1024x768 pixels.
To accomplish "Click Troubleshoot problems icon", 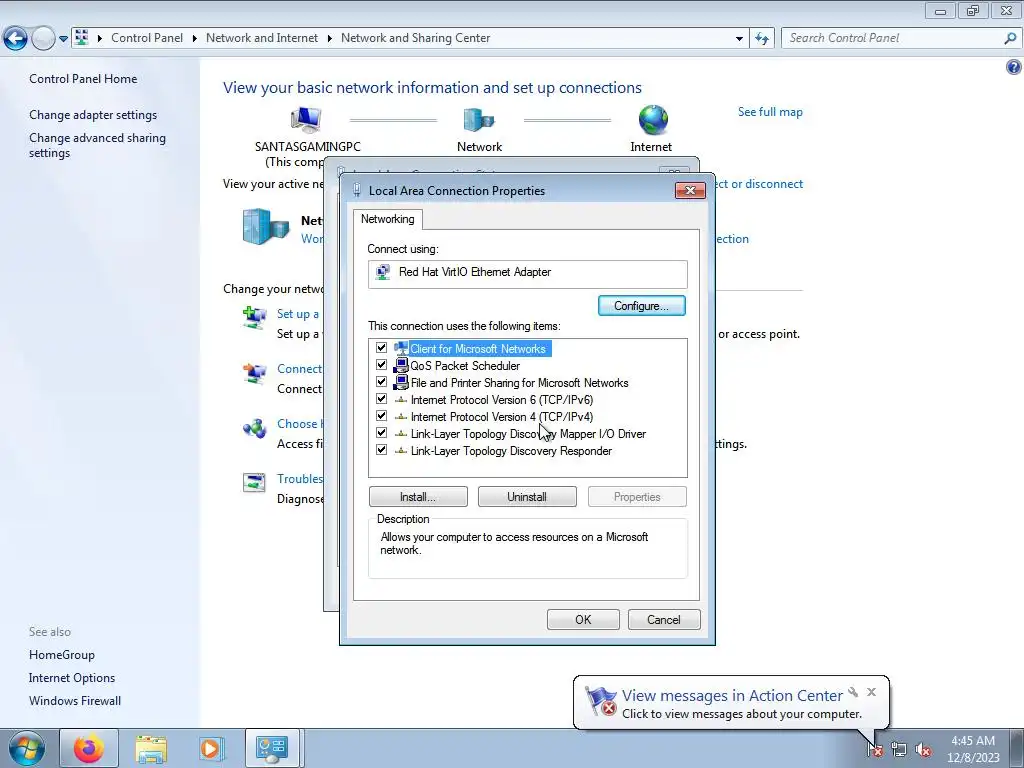I will [254, 483].
